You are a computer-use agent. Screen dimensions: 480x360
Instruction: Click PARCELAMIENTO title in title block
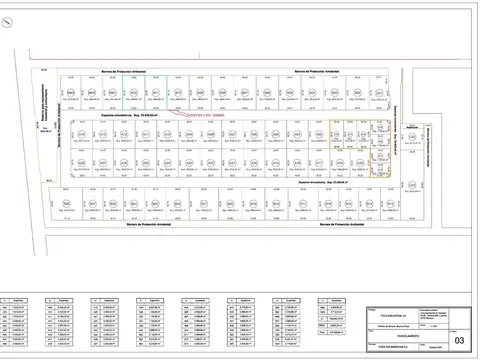408,336
